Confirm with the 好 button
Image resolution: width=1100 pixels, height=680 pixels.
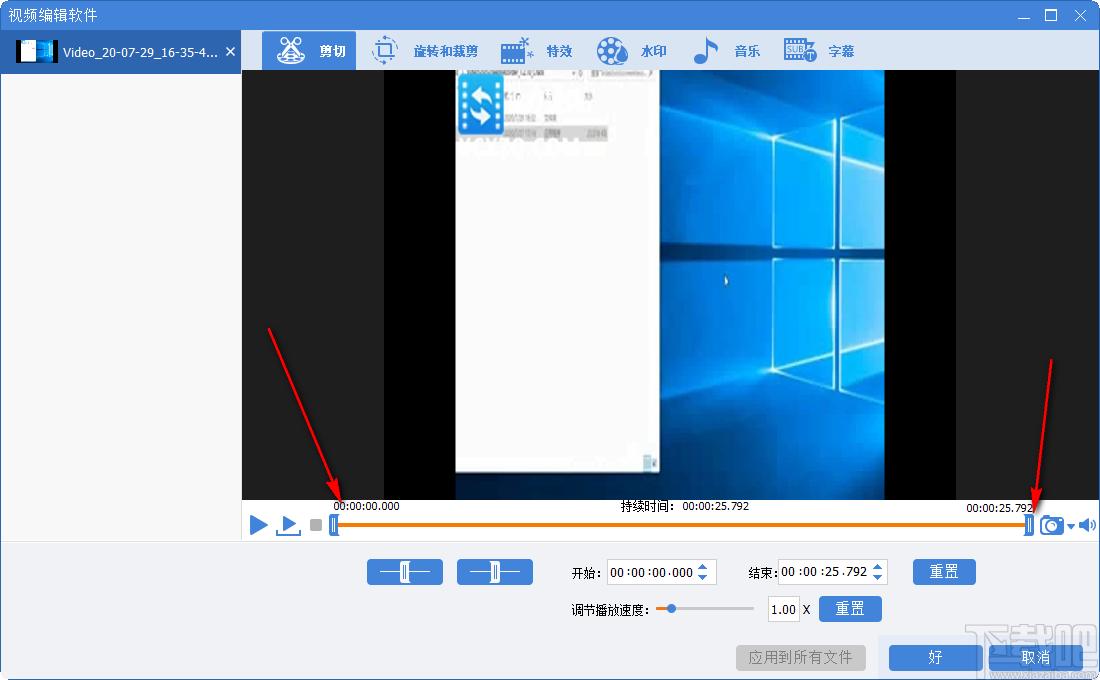pos(934,658)
